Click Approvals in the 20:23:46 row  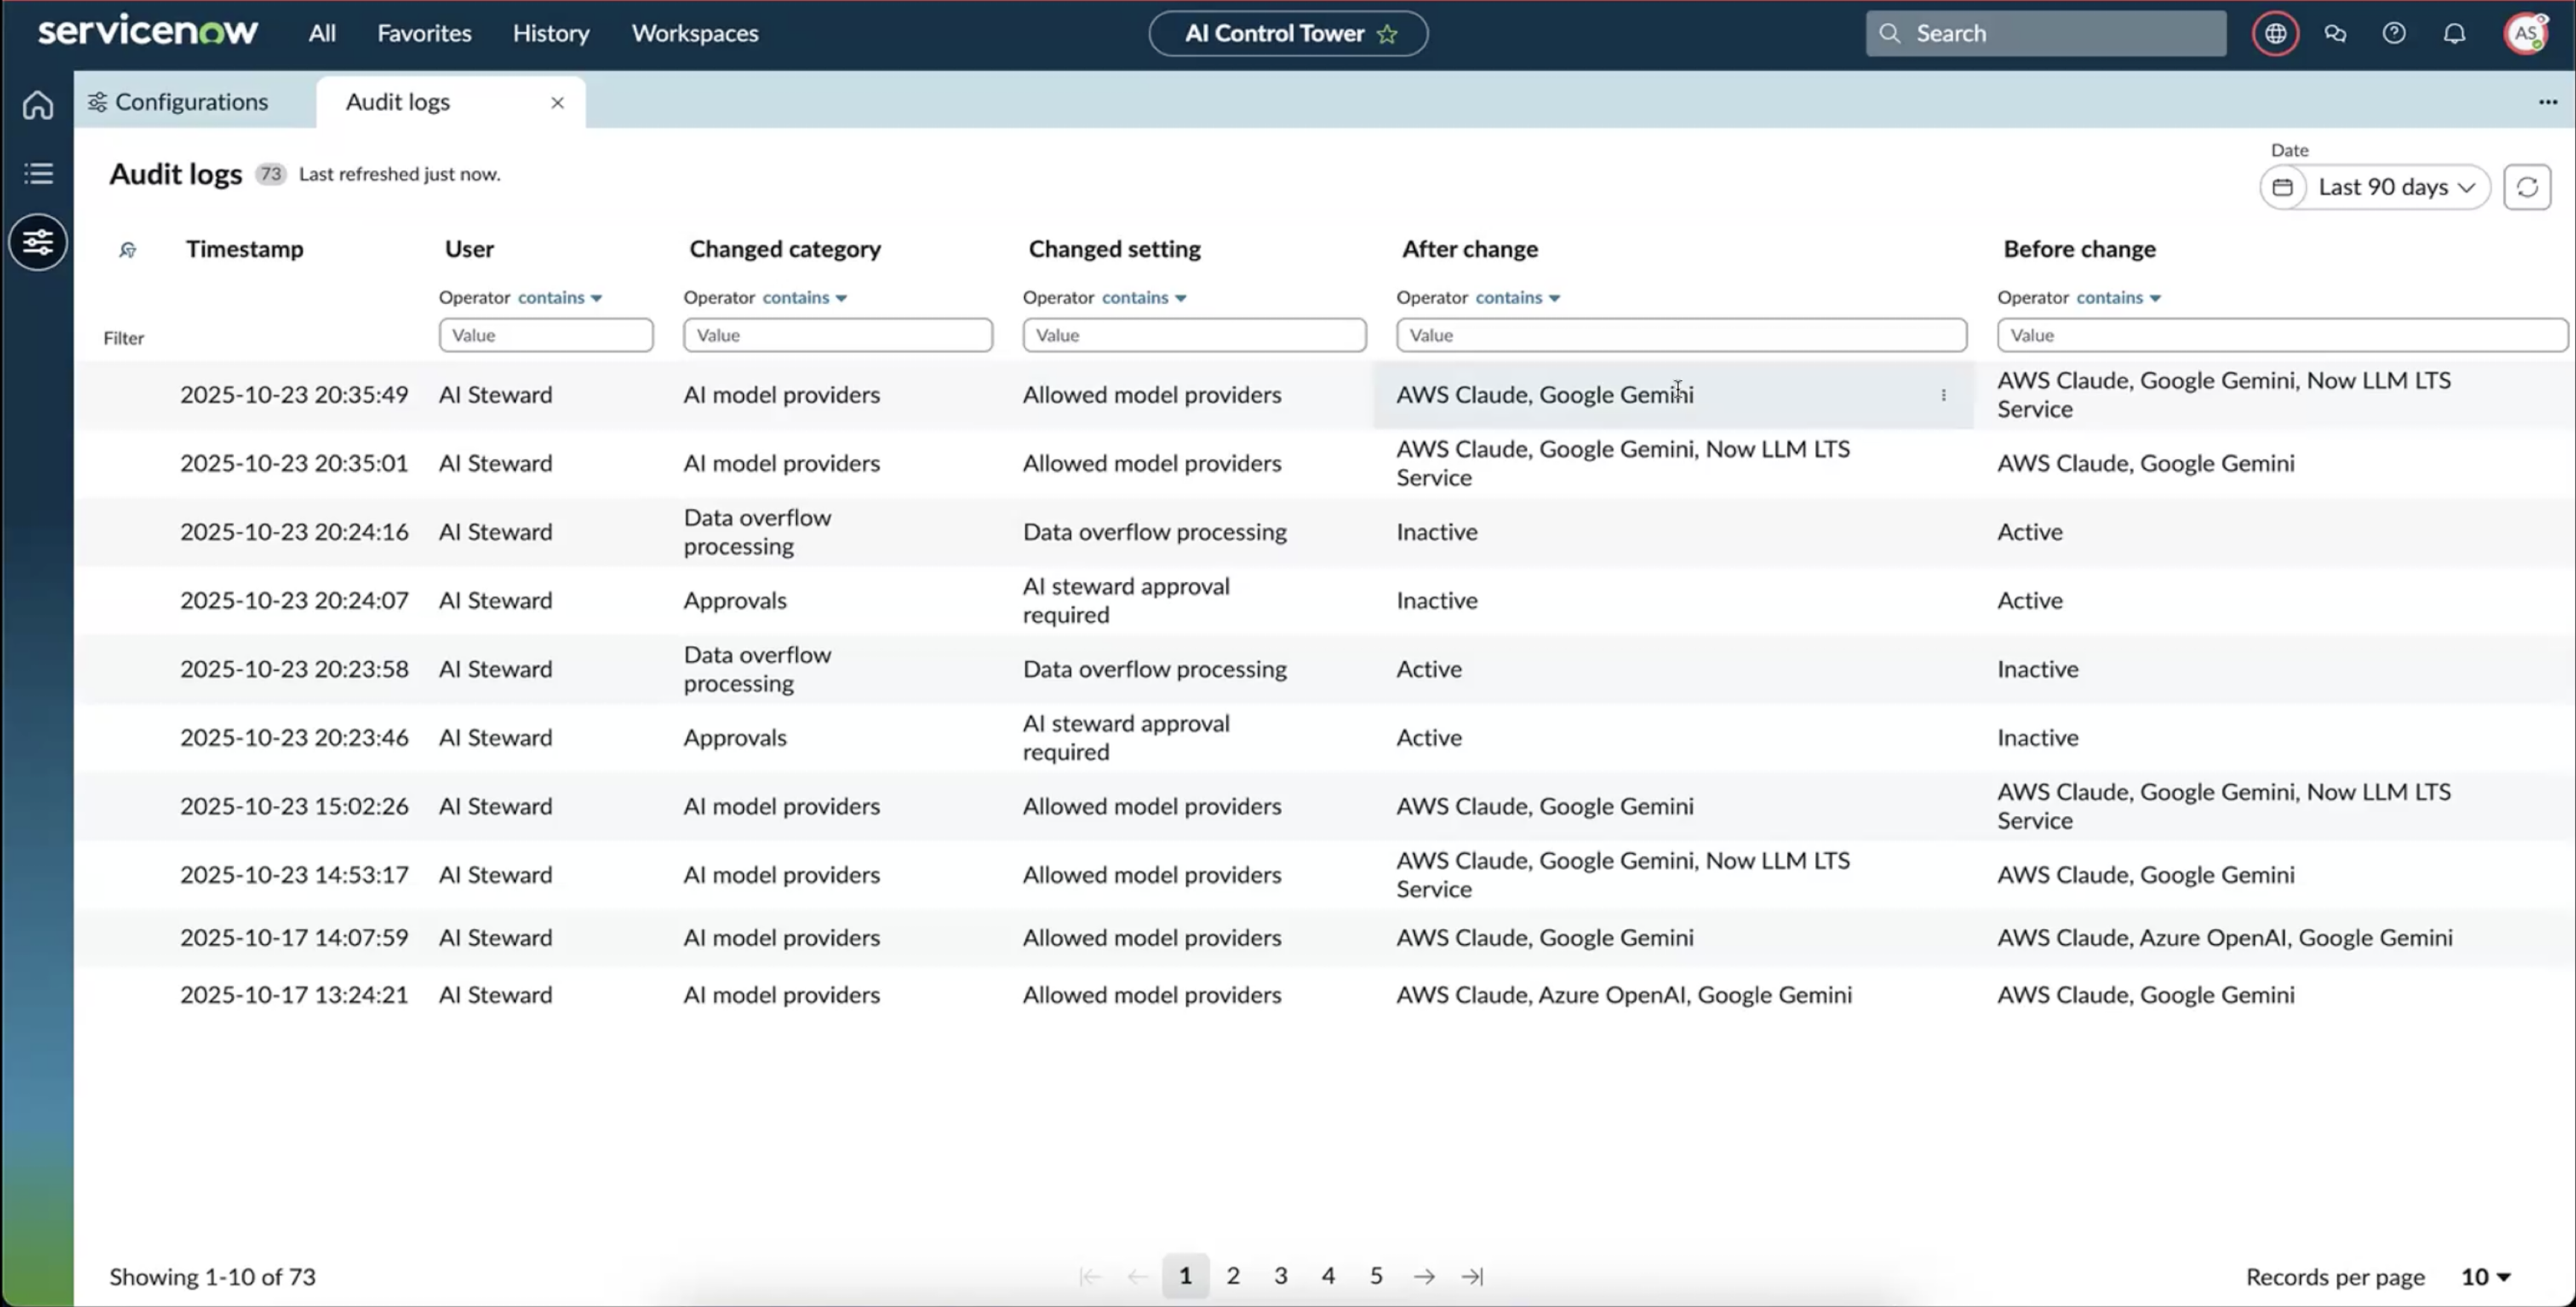(735, 738)
